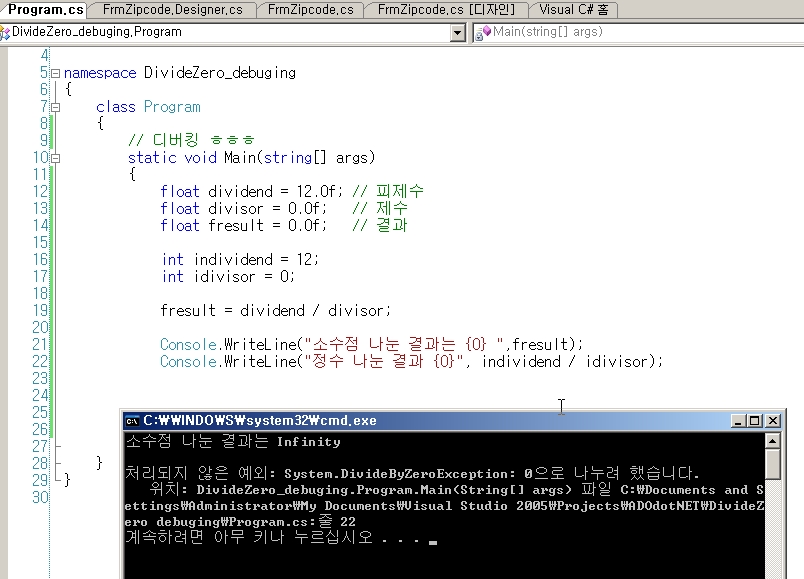The width and height of the screenshot is (804, 579).
Task: Open the FrmZipcode.Designer.cs tab
Action: pyautogui.click(x=172, y=10)
